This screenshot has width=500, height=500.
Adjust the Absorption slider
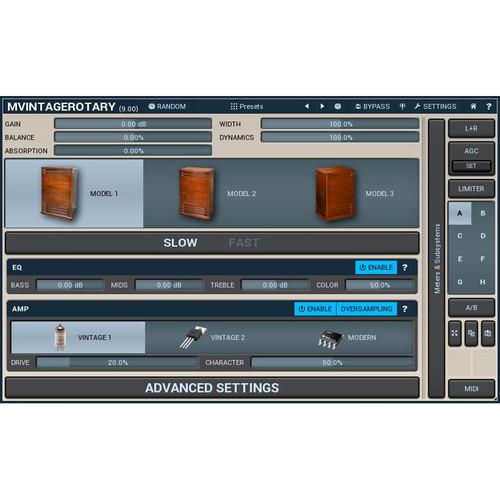133,150
